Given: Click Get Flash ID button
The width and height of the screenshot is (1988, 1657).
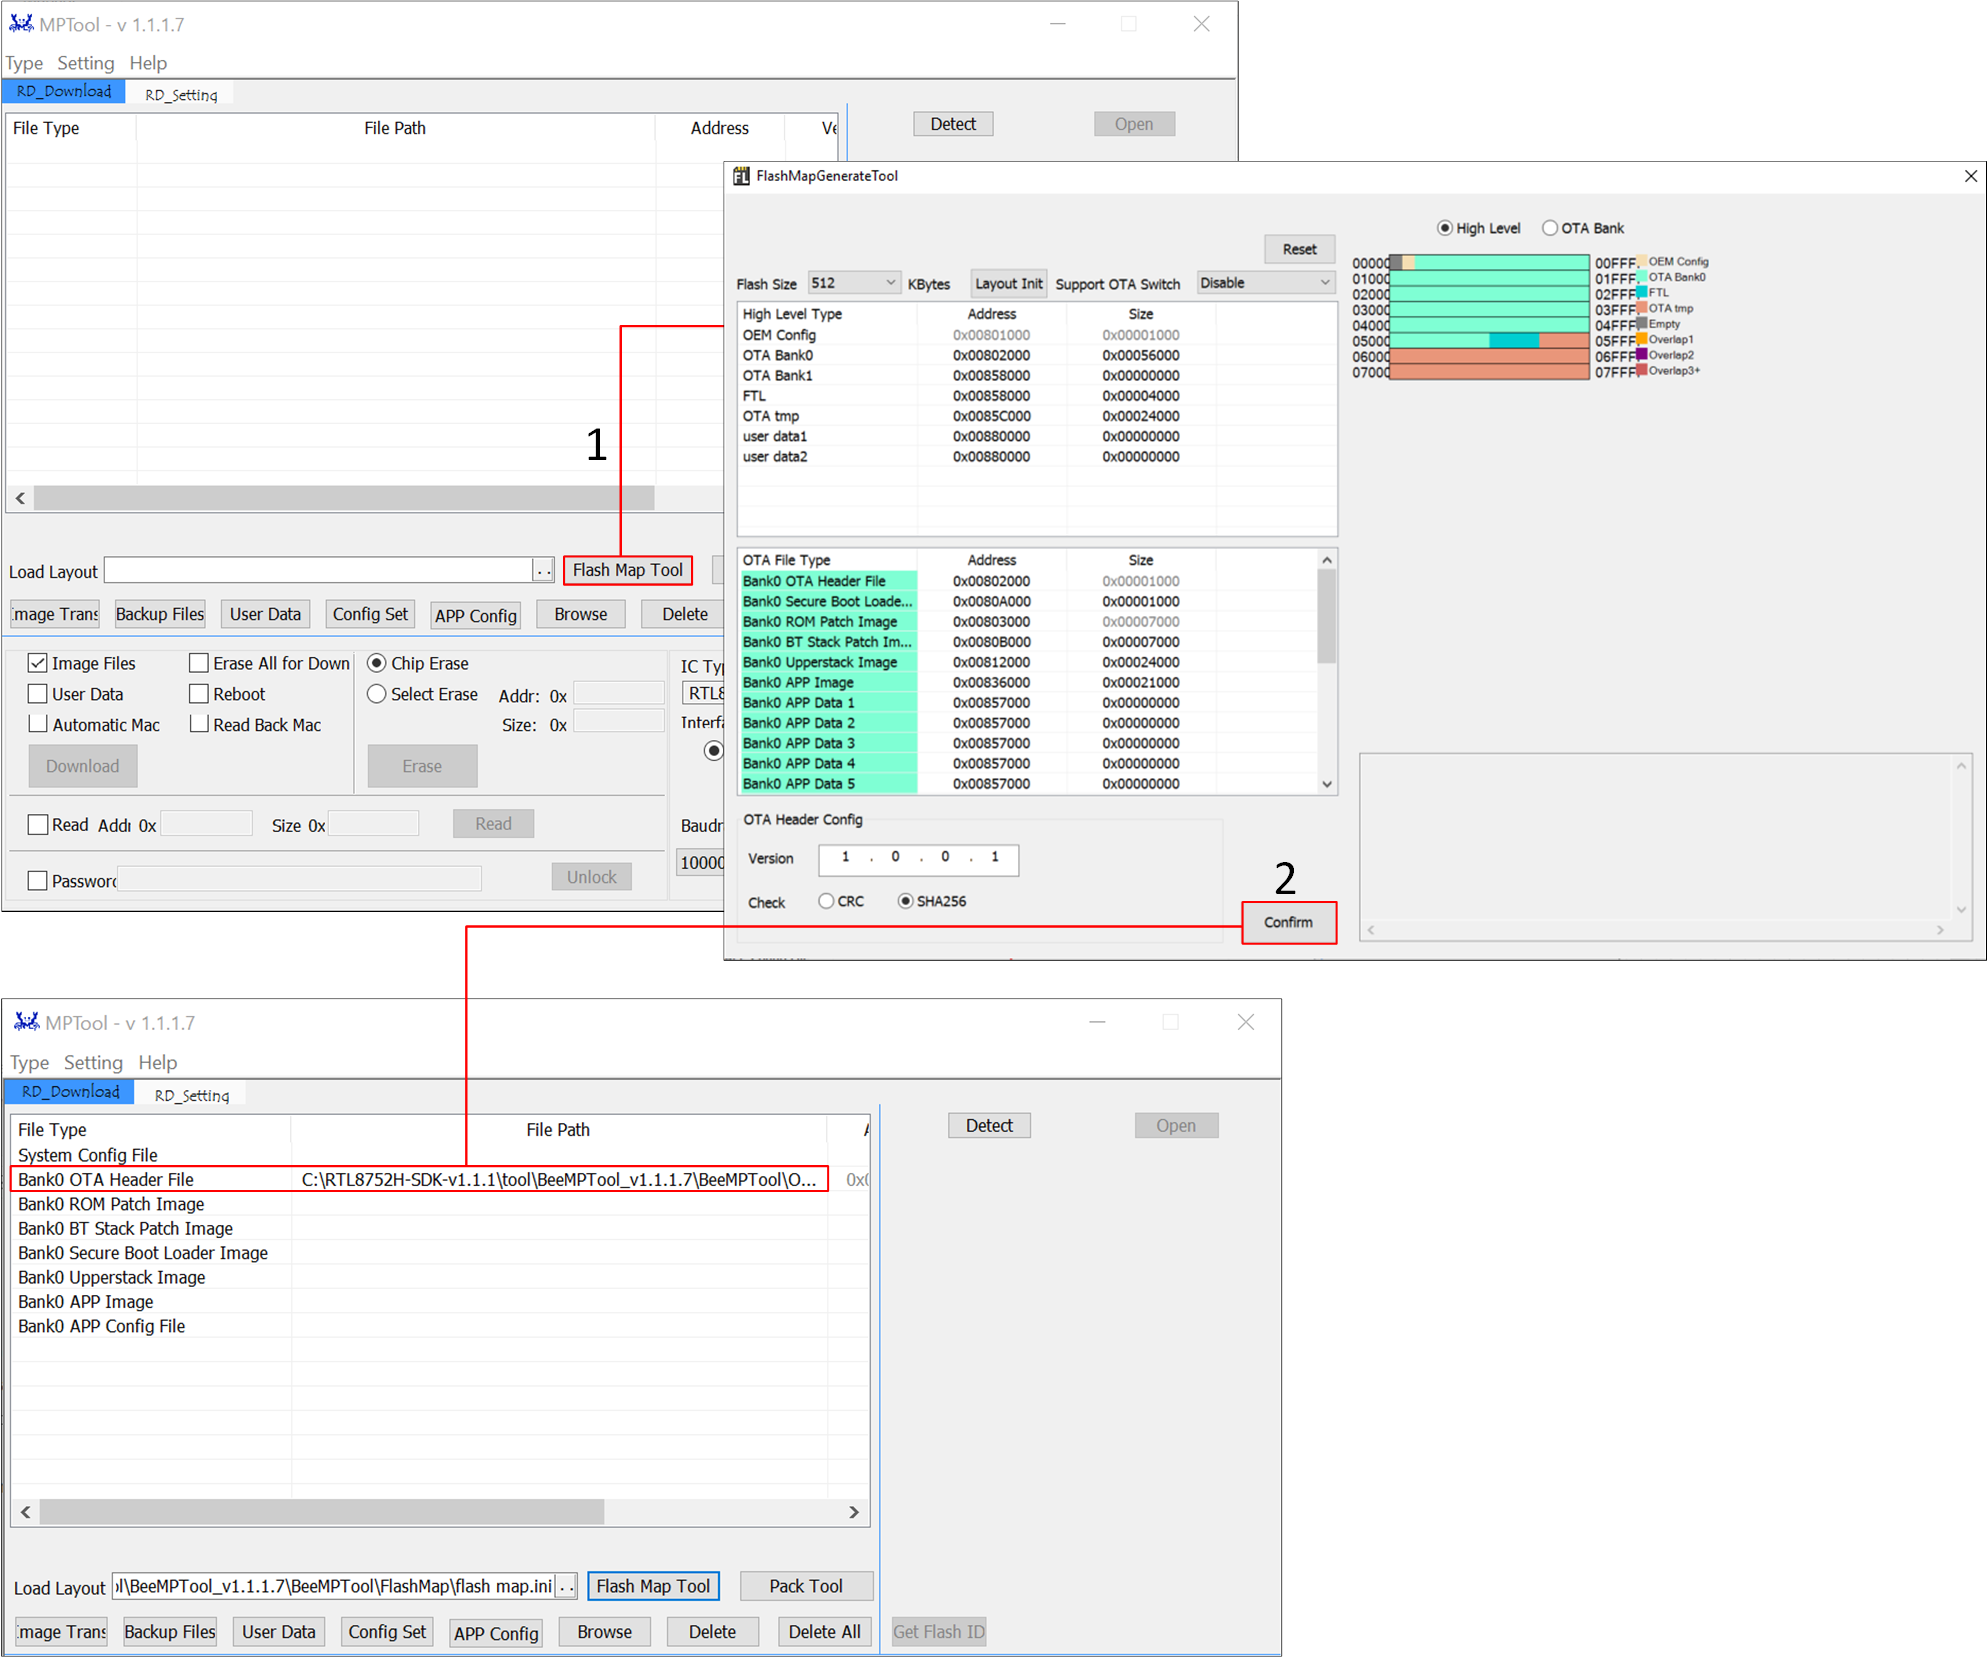Looking at the screenshot, I should (x=938, y=1632).
